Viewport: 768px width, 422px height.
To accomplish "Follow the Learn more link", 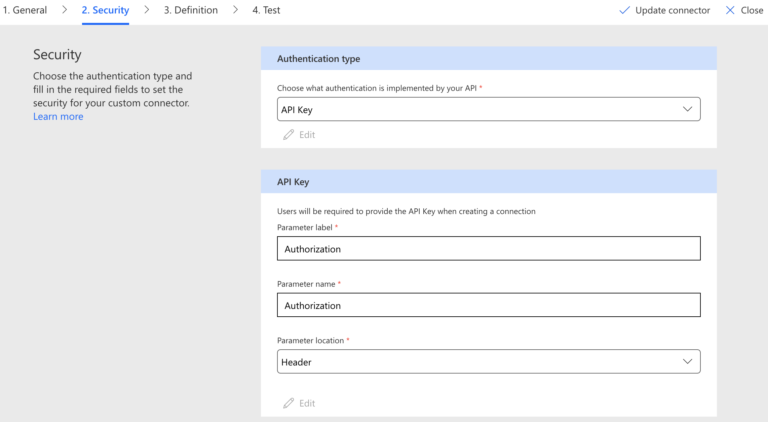I will pos(58,117).
